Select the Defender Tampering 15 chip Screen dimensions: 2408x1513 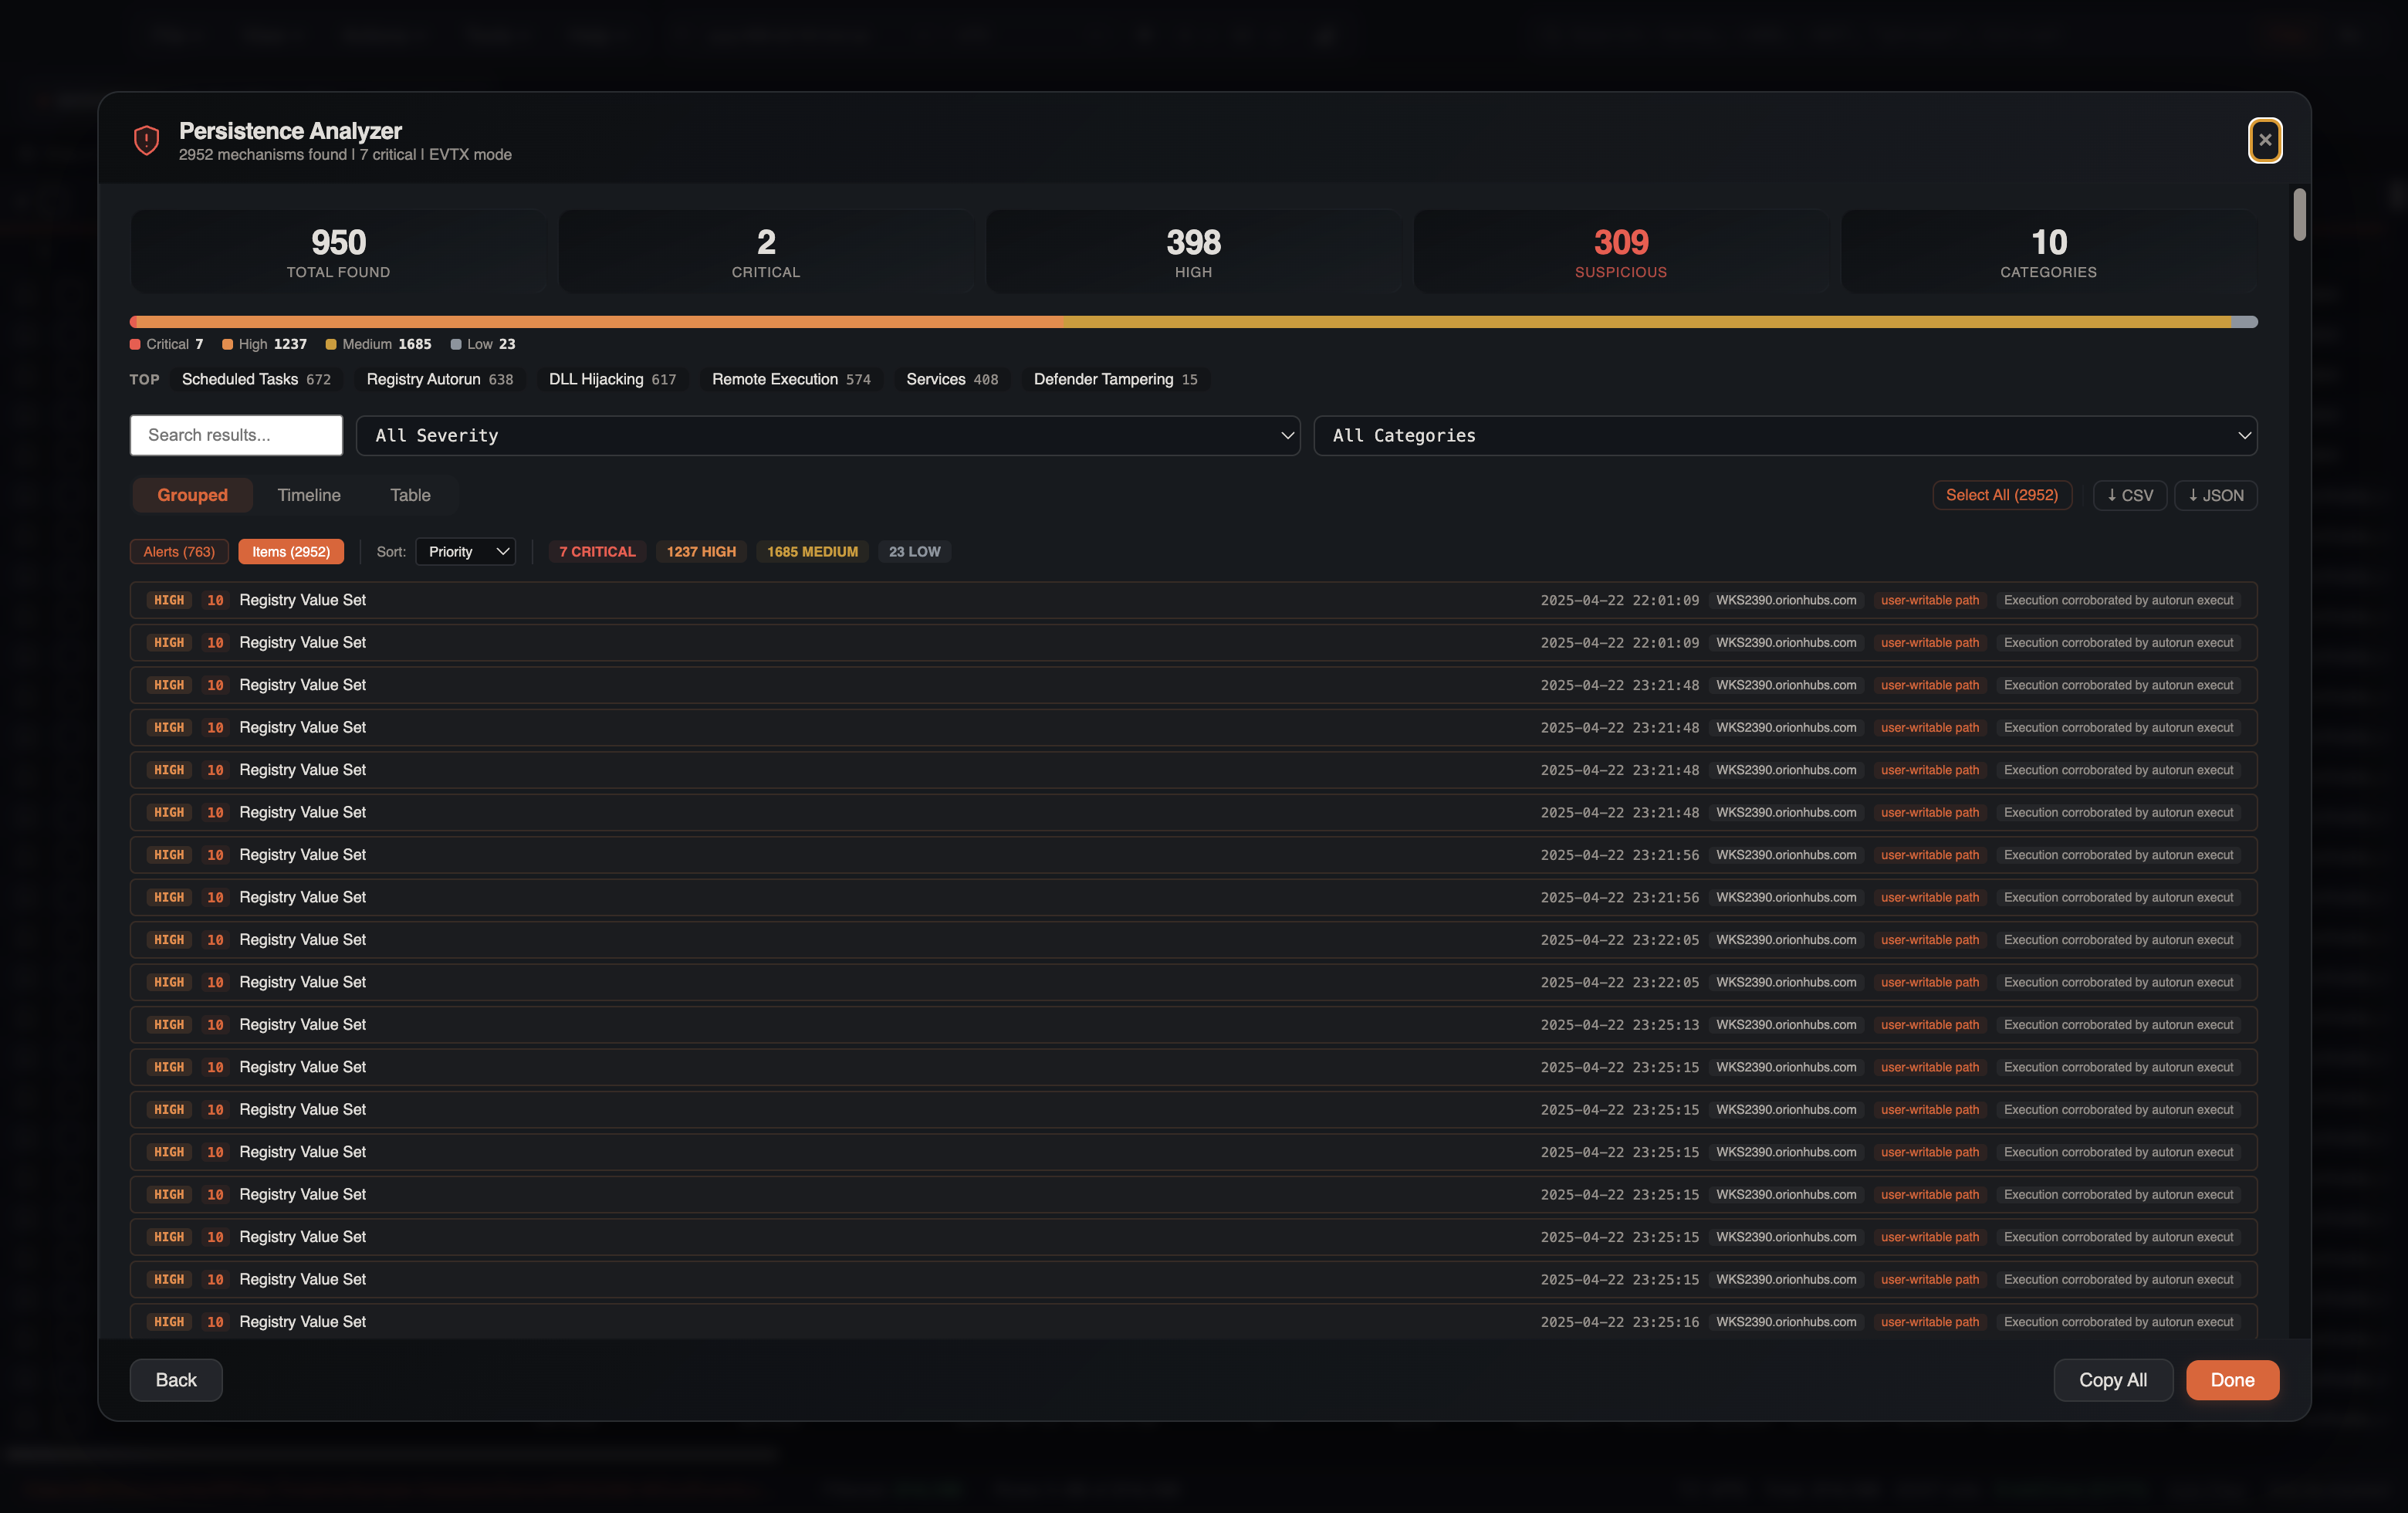1115,379
